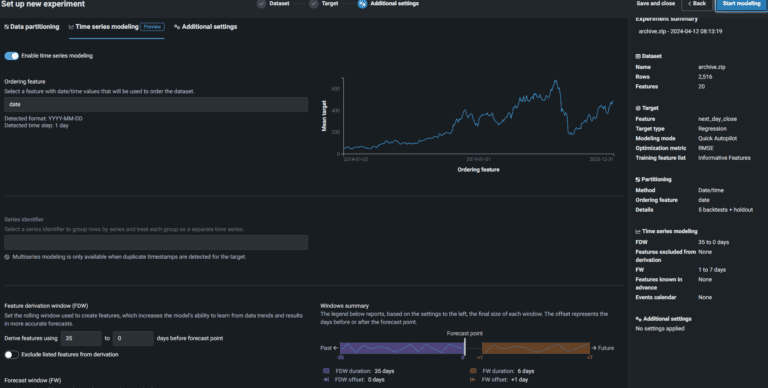
Task: Click the FW offset arrow icon
Action: pyautogui.click(x=473, y=380)
